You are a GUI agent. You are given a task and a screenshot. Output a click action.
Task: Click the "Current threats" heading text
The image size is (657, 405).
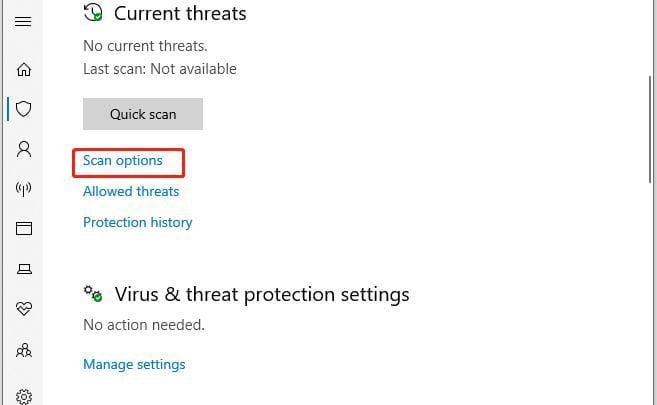pyautogui.click(x=180, y=14)
